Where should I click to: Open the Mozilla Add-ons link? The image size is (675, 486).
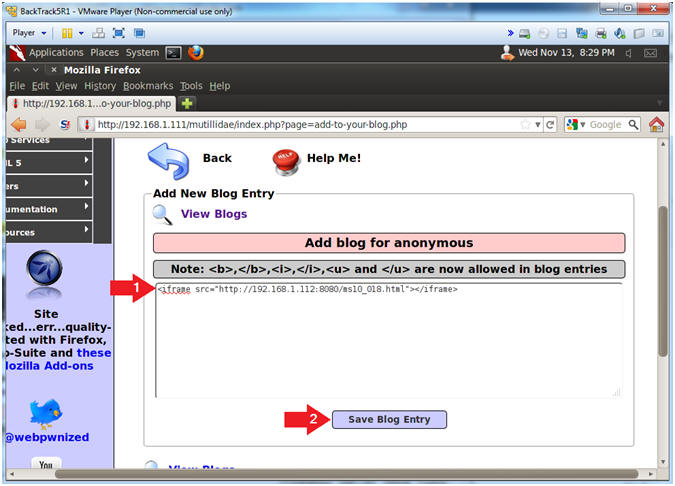[50, 366]
